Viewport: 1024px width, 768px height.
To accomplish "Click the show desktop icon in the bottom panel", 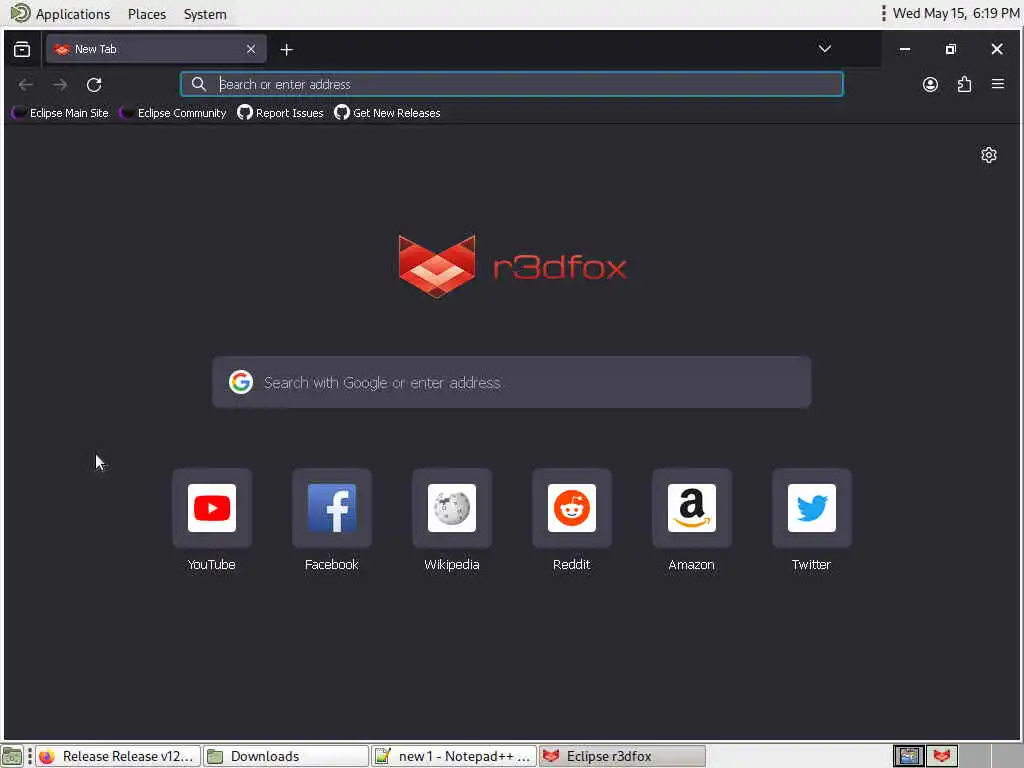I will click(12, 756).
